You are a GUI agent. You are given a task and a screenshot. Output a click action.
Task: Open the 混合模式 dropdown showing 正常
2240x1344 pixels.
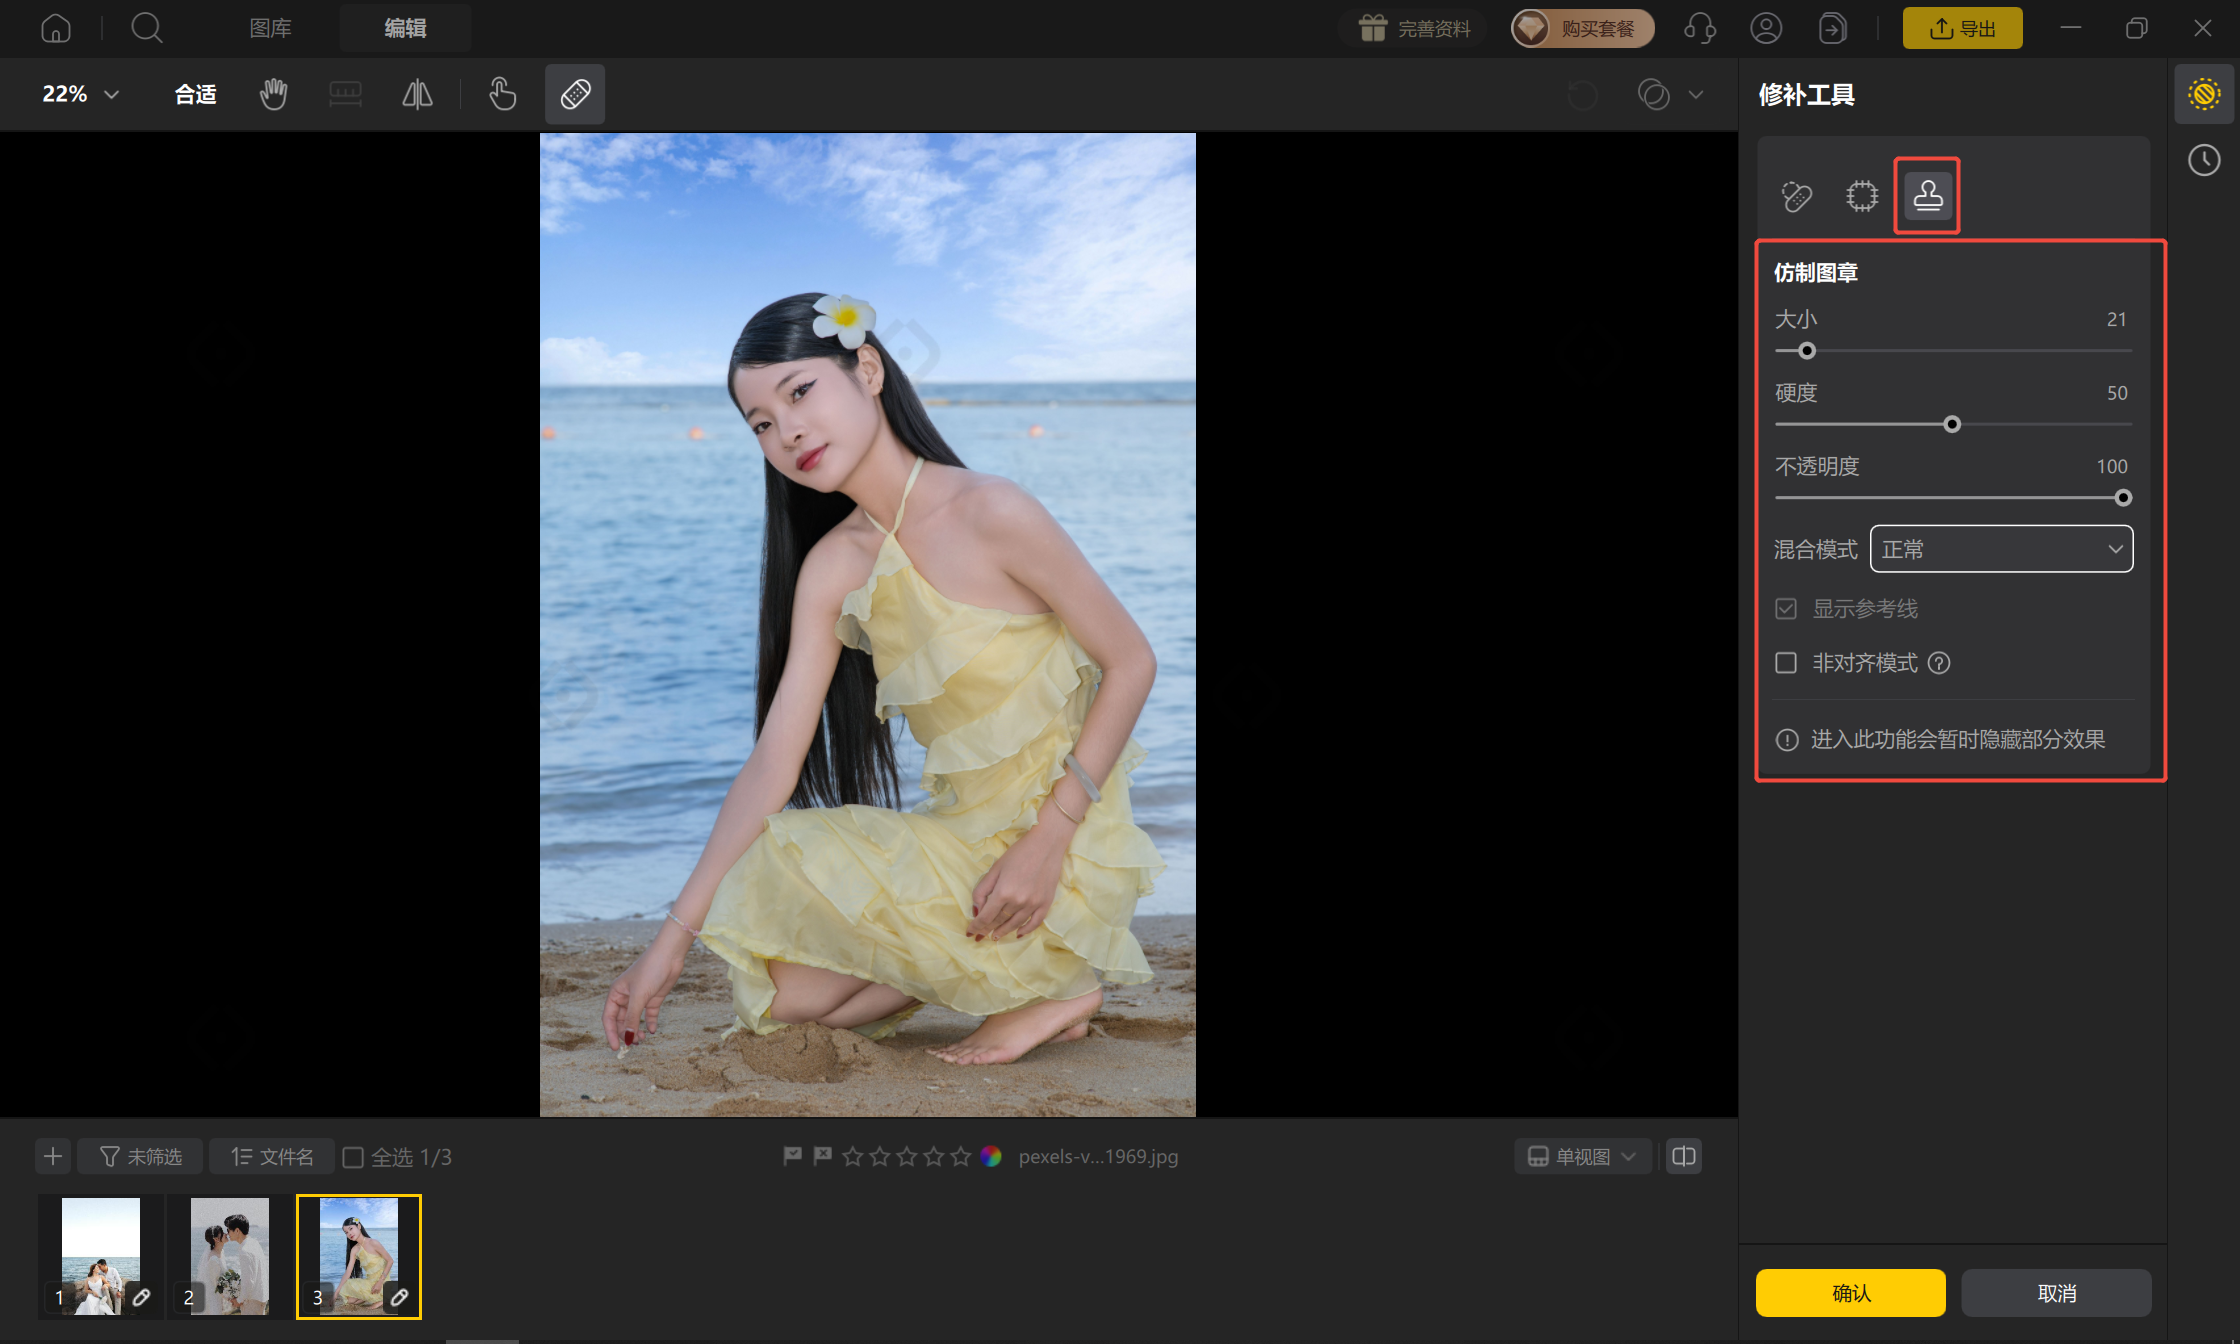[x=2001, y=549]
